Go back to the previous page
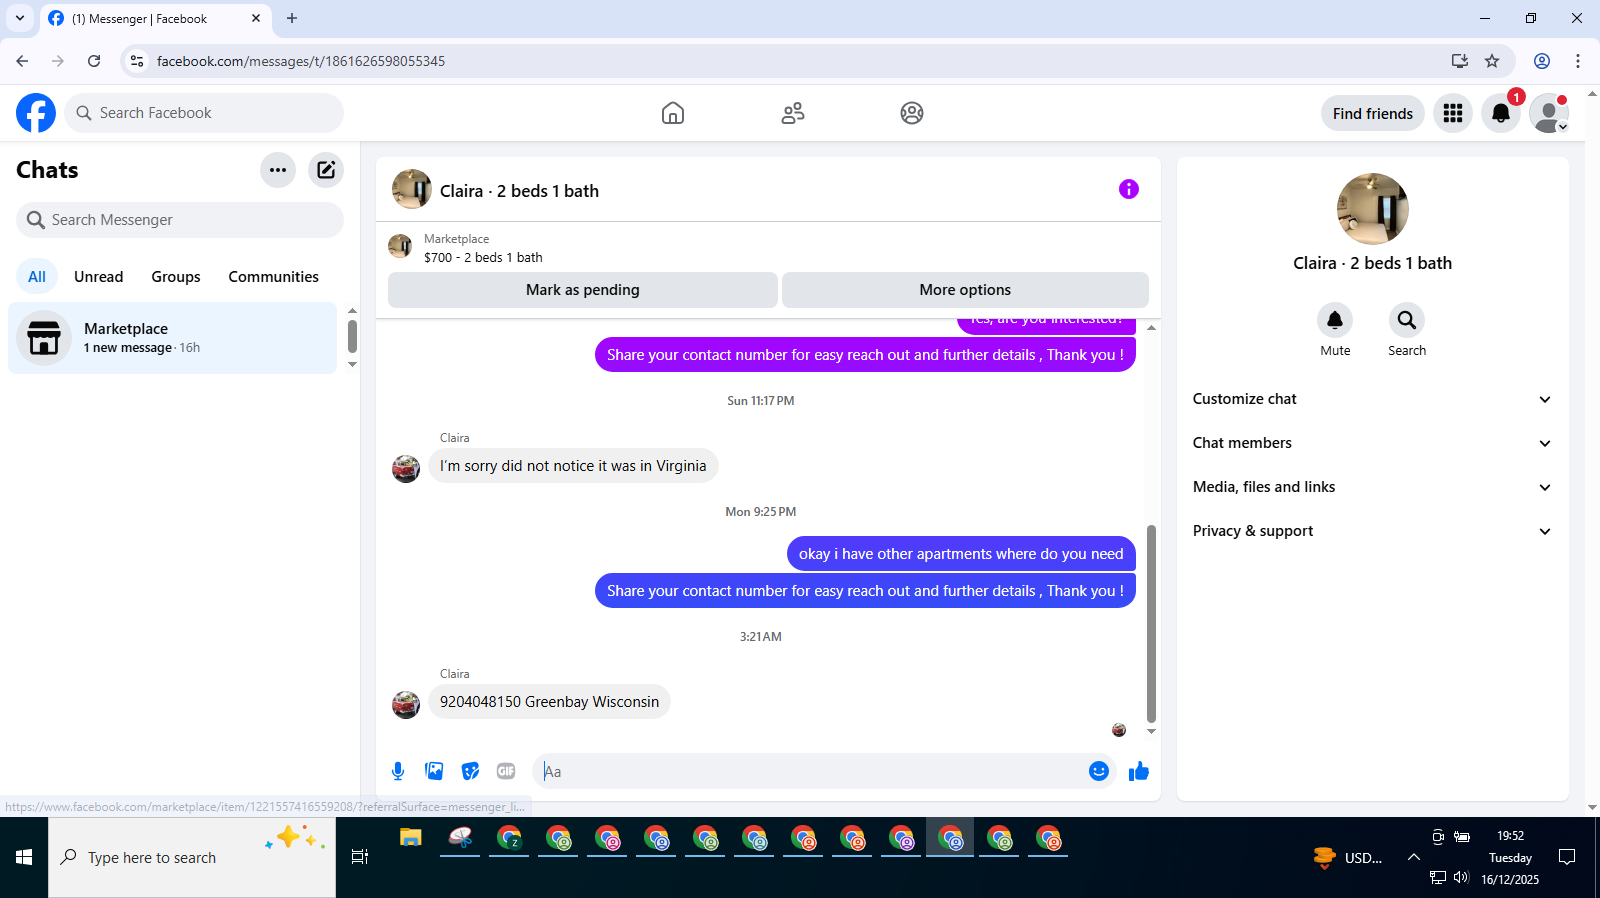This screenshot has width=1600, height=898. tap(22, 61)
